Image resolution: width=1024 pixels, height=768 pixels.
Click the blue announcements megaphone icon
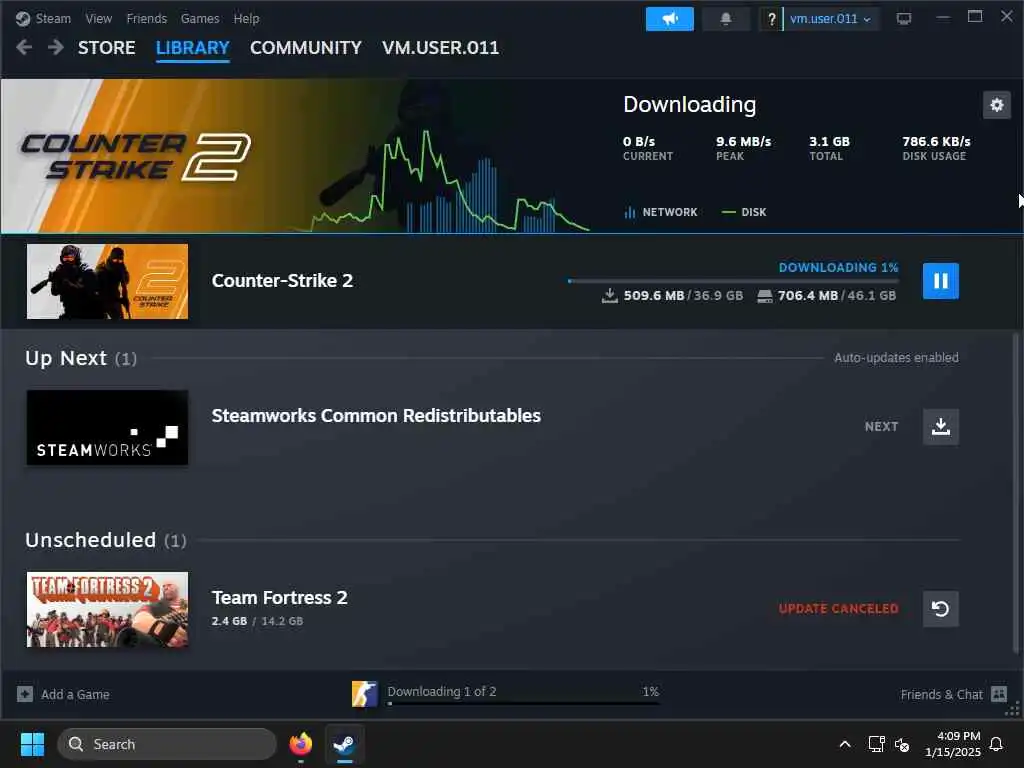669,19
